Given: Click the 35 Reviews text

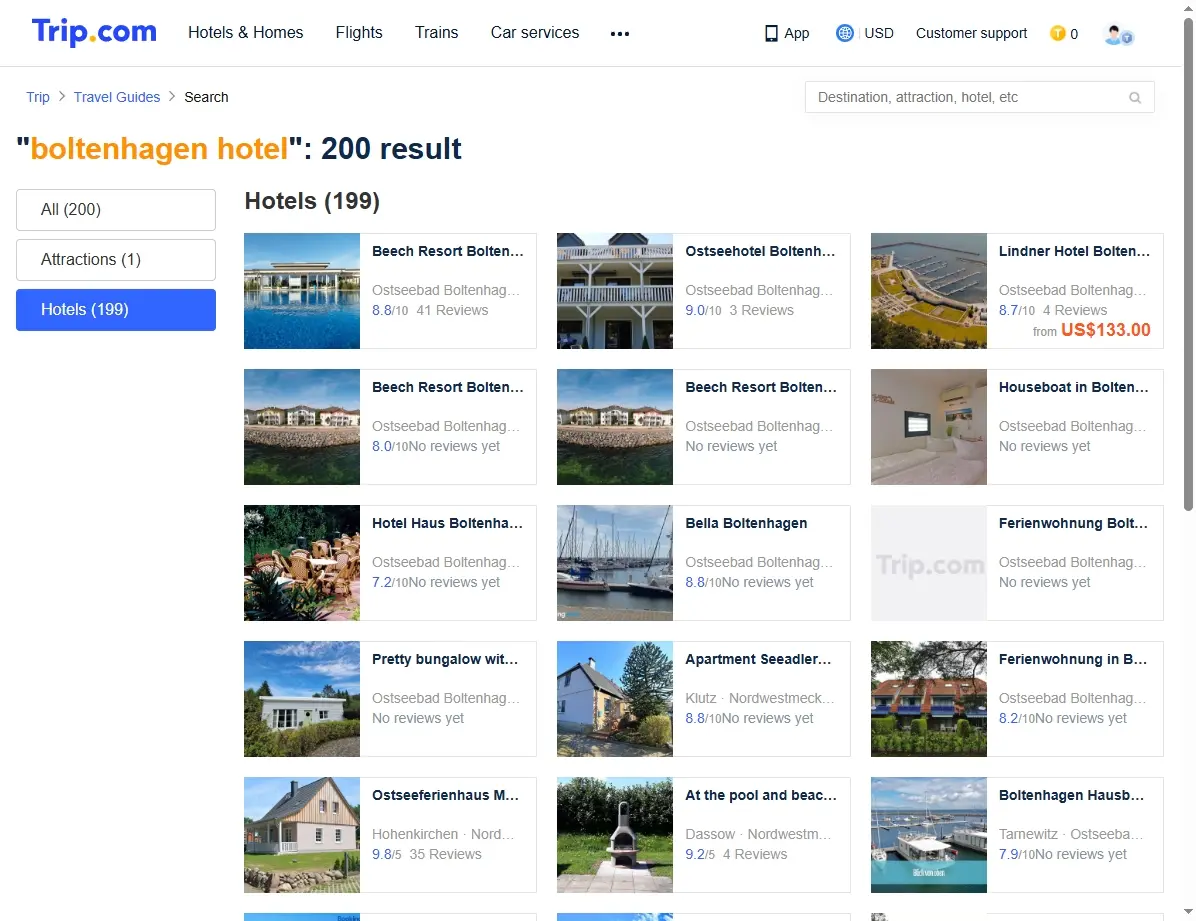Looking at the screenshot, I should coord(445,855).
